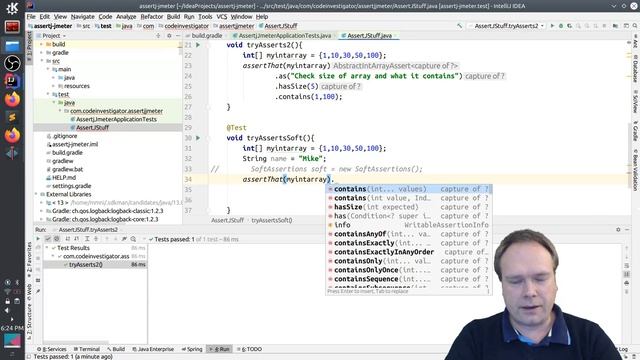The width and height of the screenshot is (640, 360).
Task: Open the Java Enterprise tool window
Action: (x=153, y=349)
